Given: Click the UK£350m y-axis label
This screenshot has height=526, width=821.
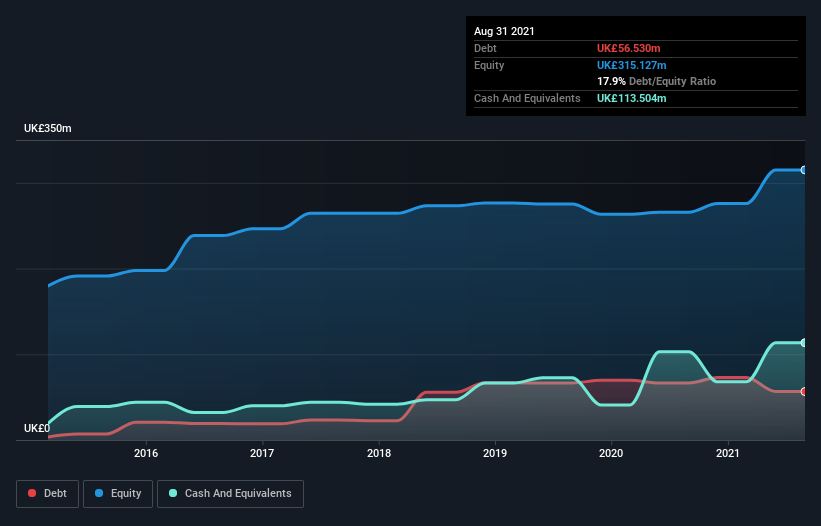Looking at the screenshot, I should [x=48, y=128].
